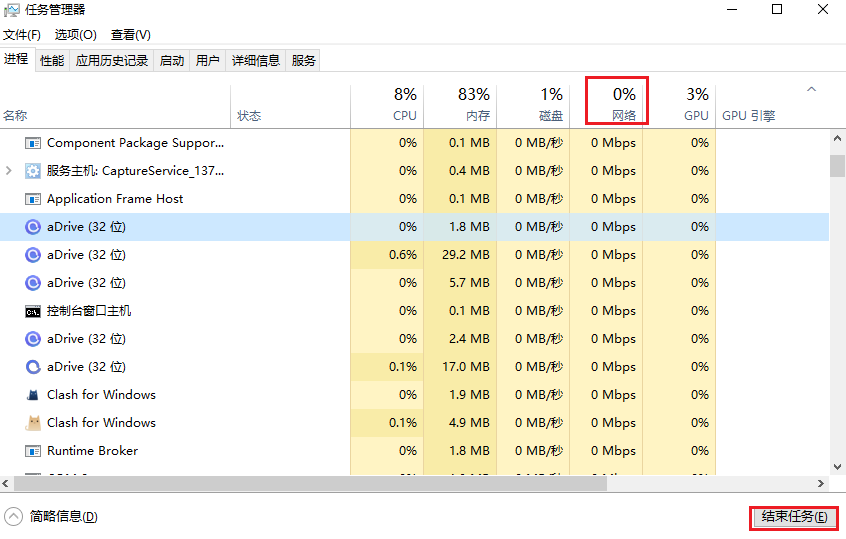Image resolution: width=846 pixels, height=539 pixels.
Task: Click the Application Frame Host icon
Action: [32, 199]
